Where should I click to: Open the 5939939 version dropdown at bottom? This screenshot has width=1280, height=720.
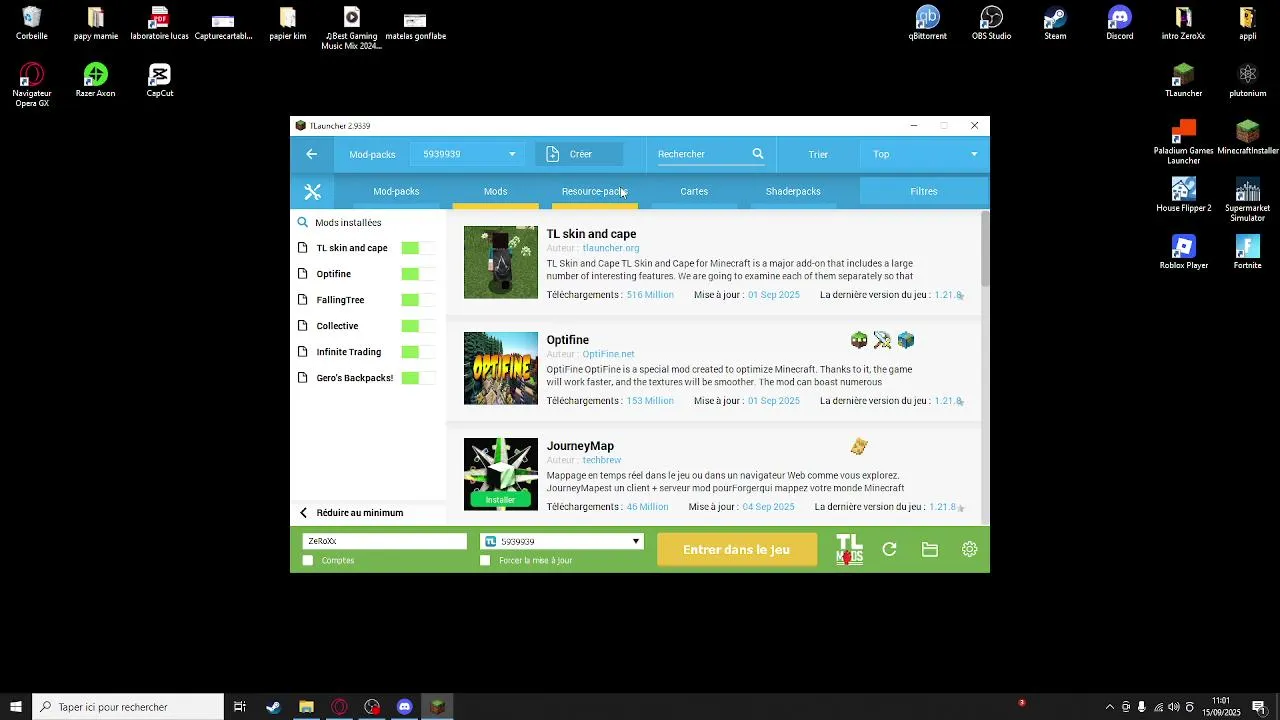click(561, 541)
